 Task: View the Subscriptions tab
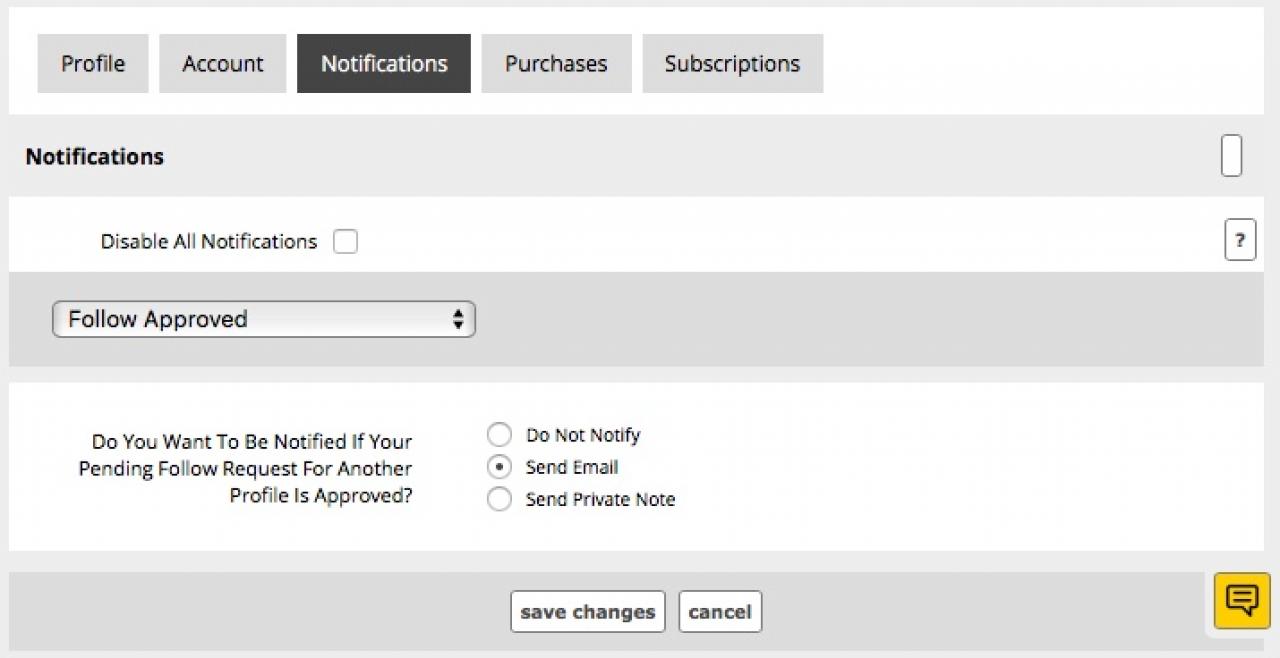pos(732,64)
